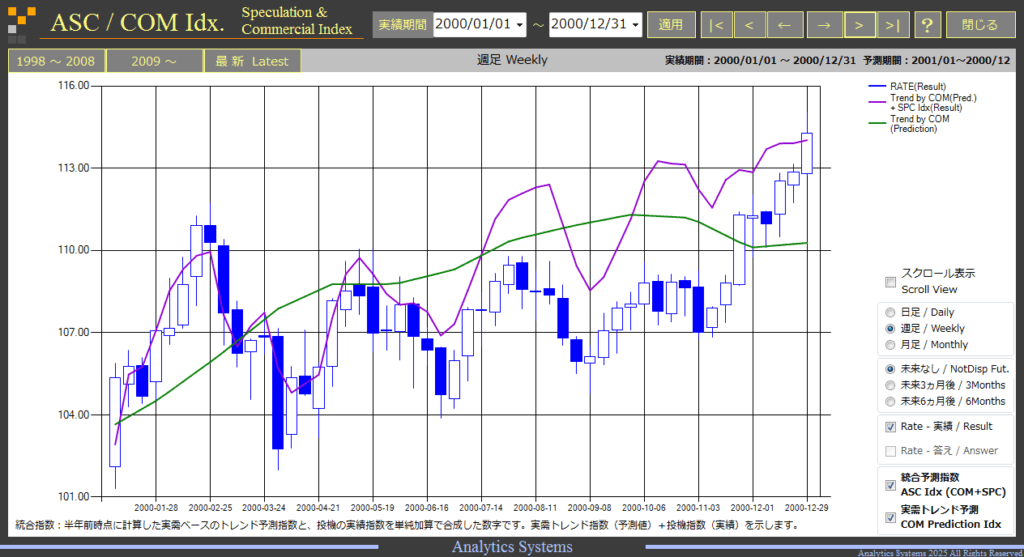The height and width of the screenshot is (557, 1024).
Task: Select the 週足 / Weekly radio button
Action: [x=890, y=328]
